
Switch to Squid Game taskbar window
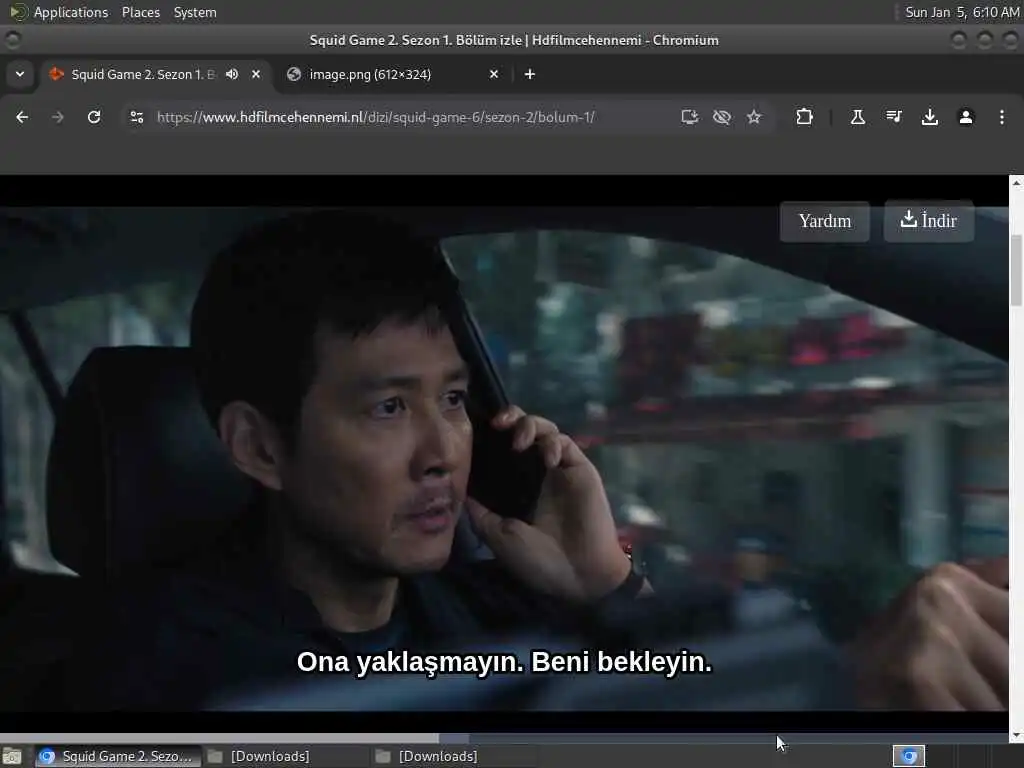click(118, 756)
